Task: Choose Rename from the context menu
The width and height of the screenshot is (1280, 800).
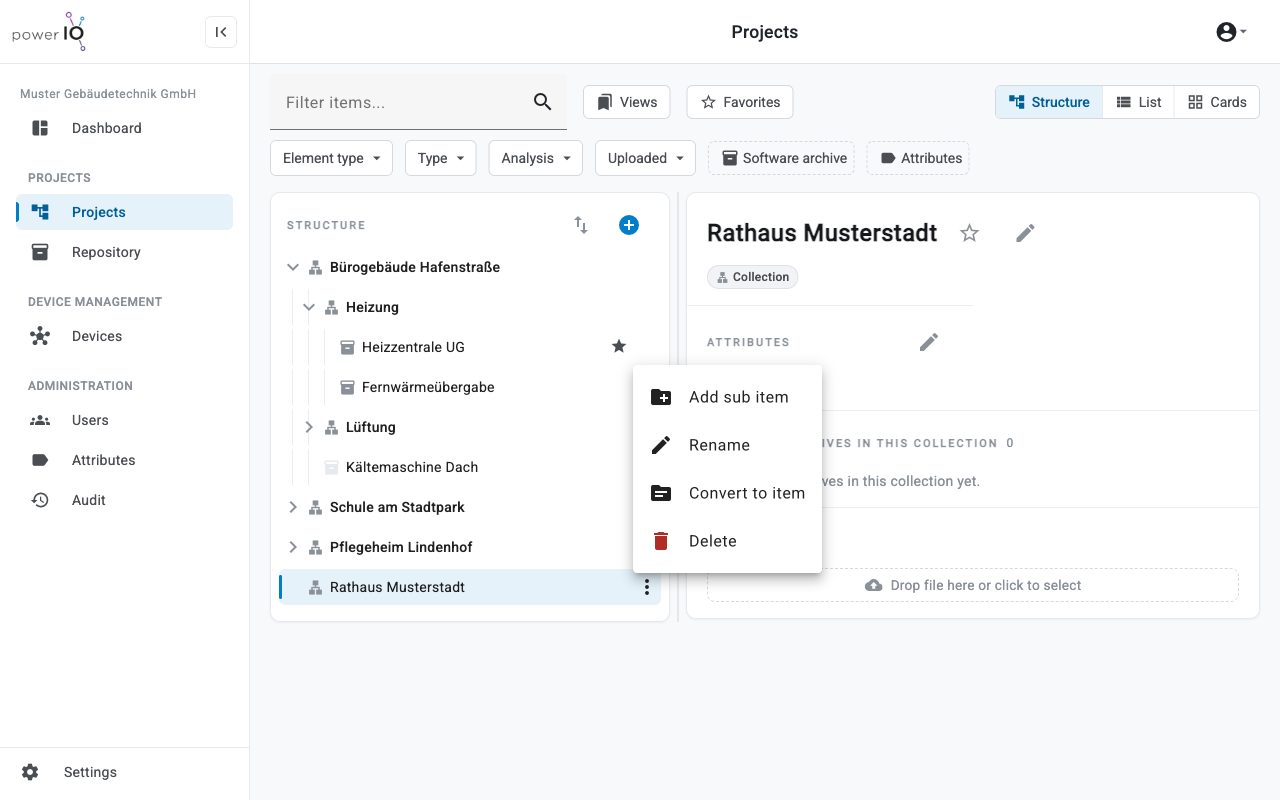Action: point(727,445)
